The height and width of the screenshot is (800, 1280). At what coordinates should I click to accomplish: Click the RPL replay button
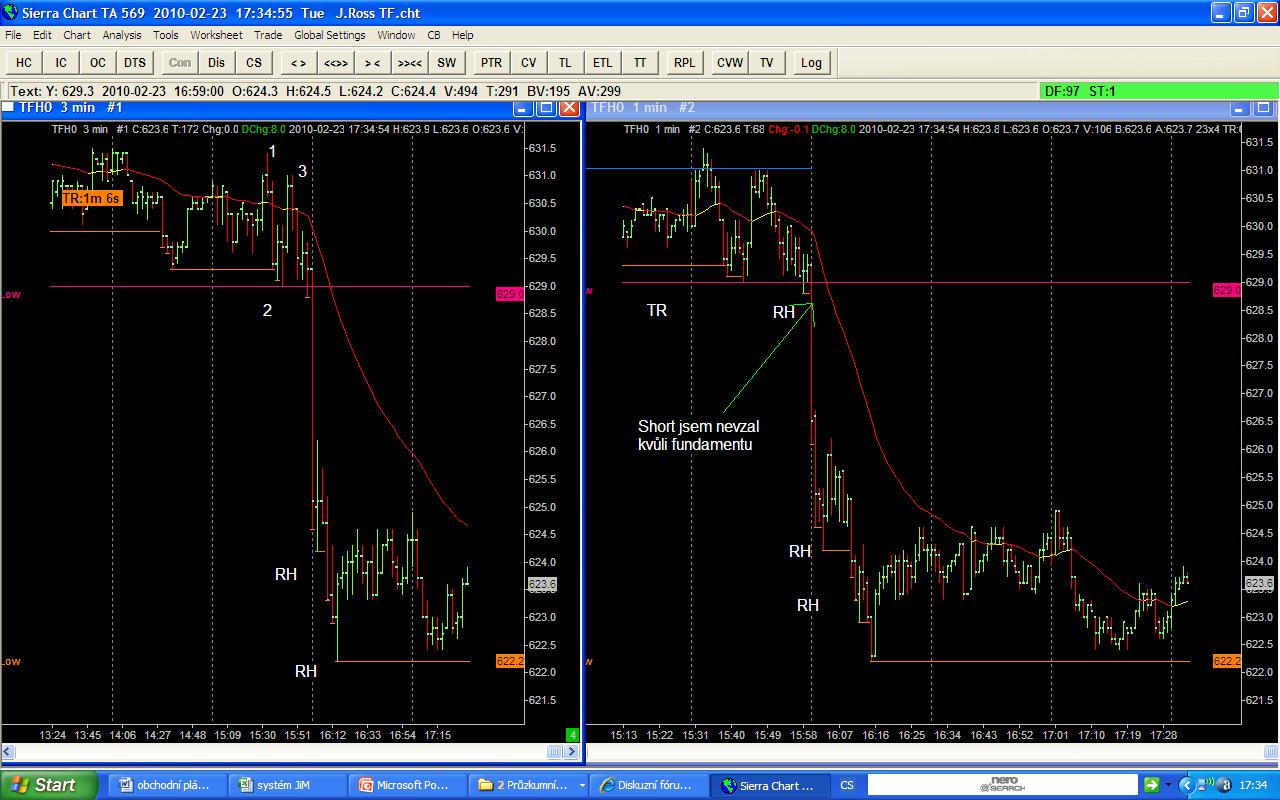pyautogui.click(x=684, y=62)
